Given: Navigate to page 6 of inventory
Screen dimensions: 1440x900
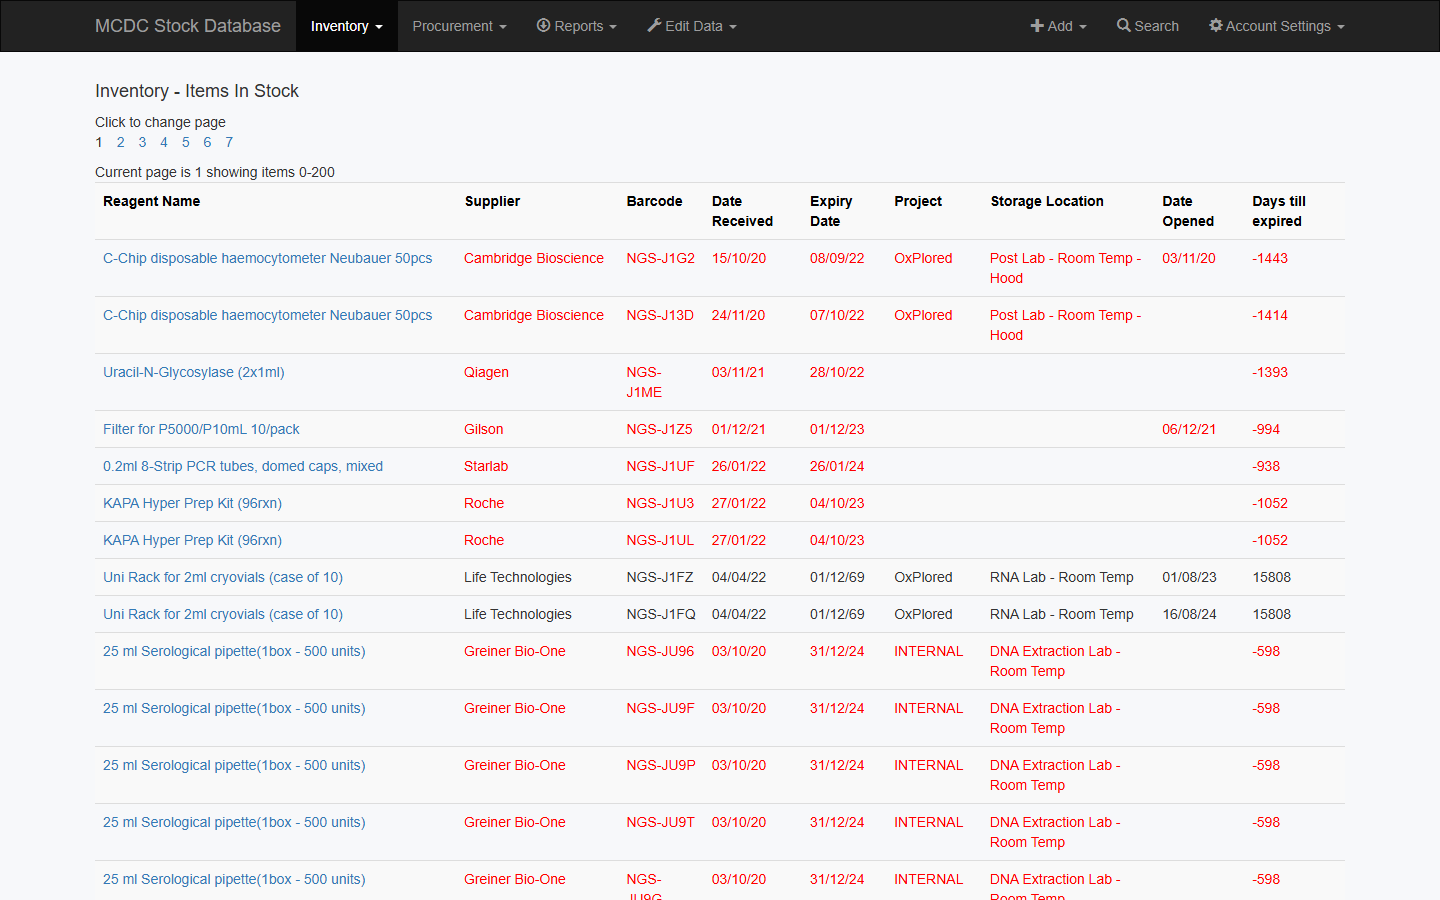Looking at the screenshot, I should [207, 142].
